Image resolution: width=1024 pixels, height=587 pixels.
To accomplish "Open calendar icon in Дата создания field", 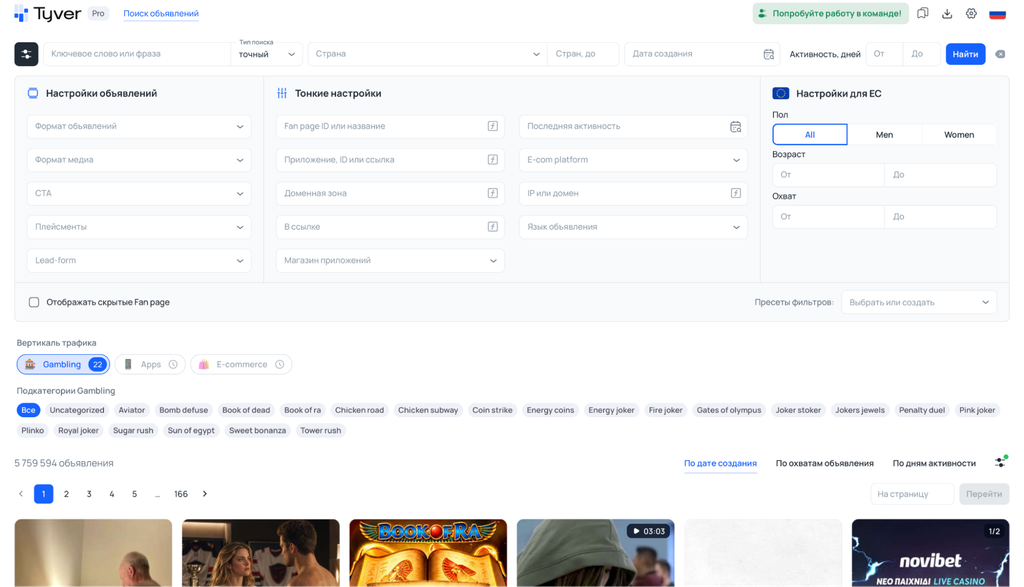I will (x=769, y=54).
